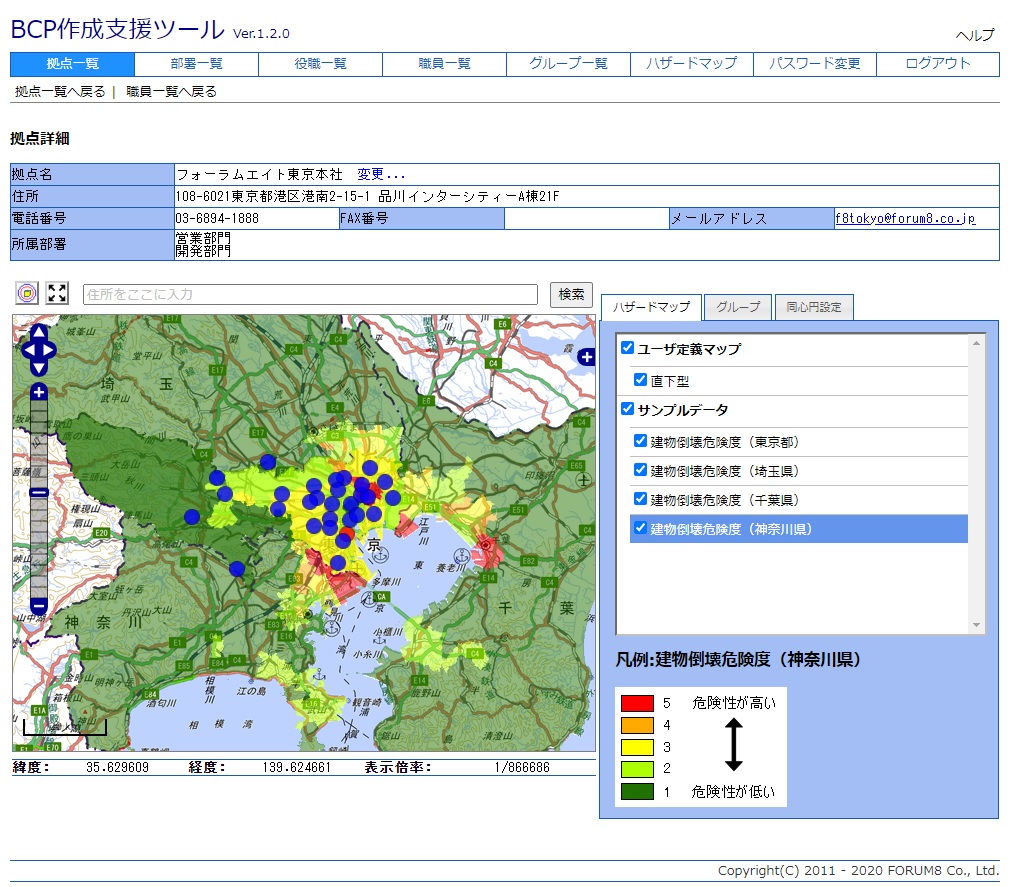The image size is (1016, 887).
Task: Pan the map up with the arrow
Action: [39, 334]
